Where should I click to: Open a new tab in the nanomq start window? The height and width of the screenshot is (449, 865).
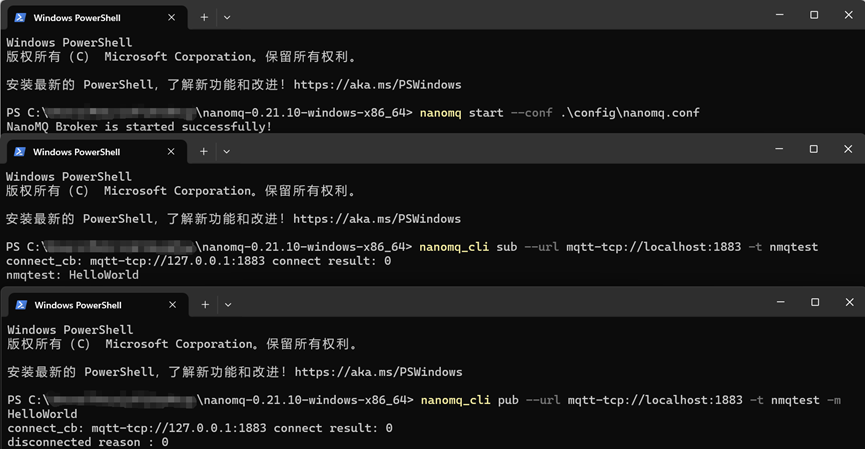click(204, 17)
